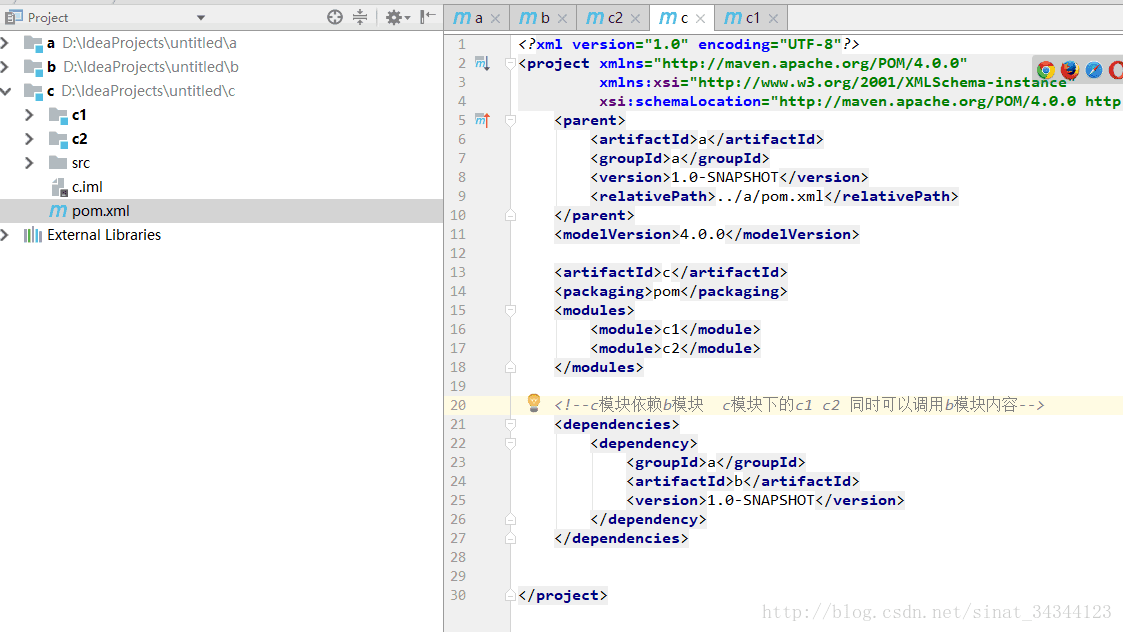
Task: Click the intention lightbulb on line 20
Action: point(534,401)
